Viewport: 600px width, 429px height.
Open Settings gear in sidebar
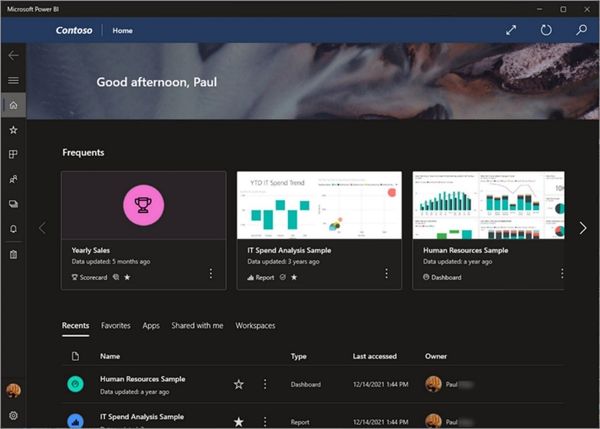pyautogui.click(x=13, y=415)
